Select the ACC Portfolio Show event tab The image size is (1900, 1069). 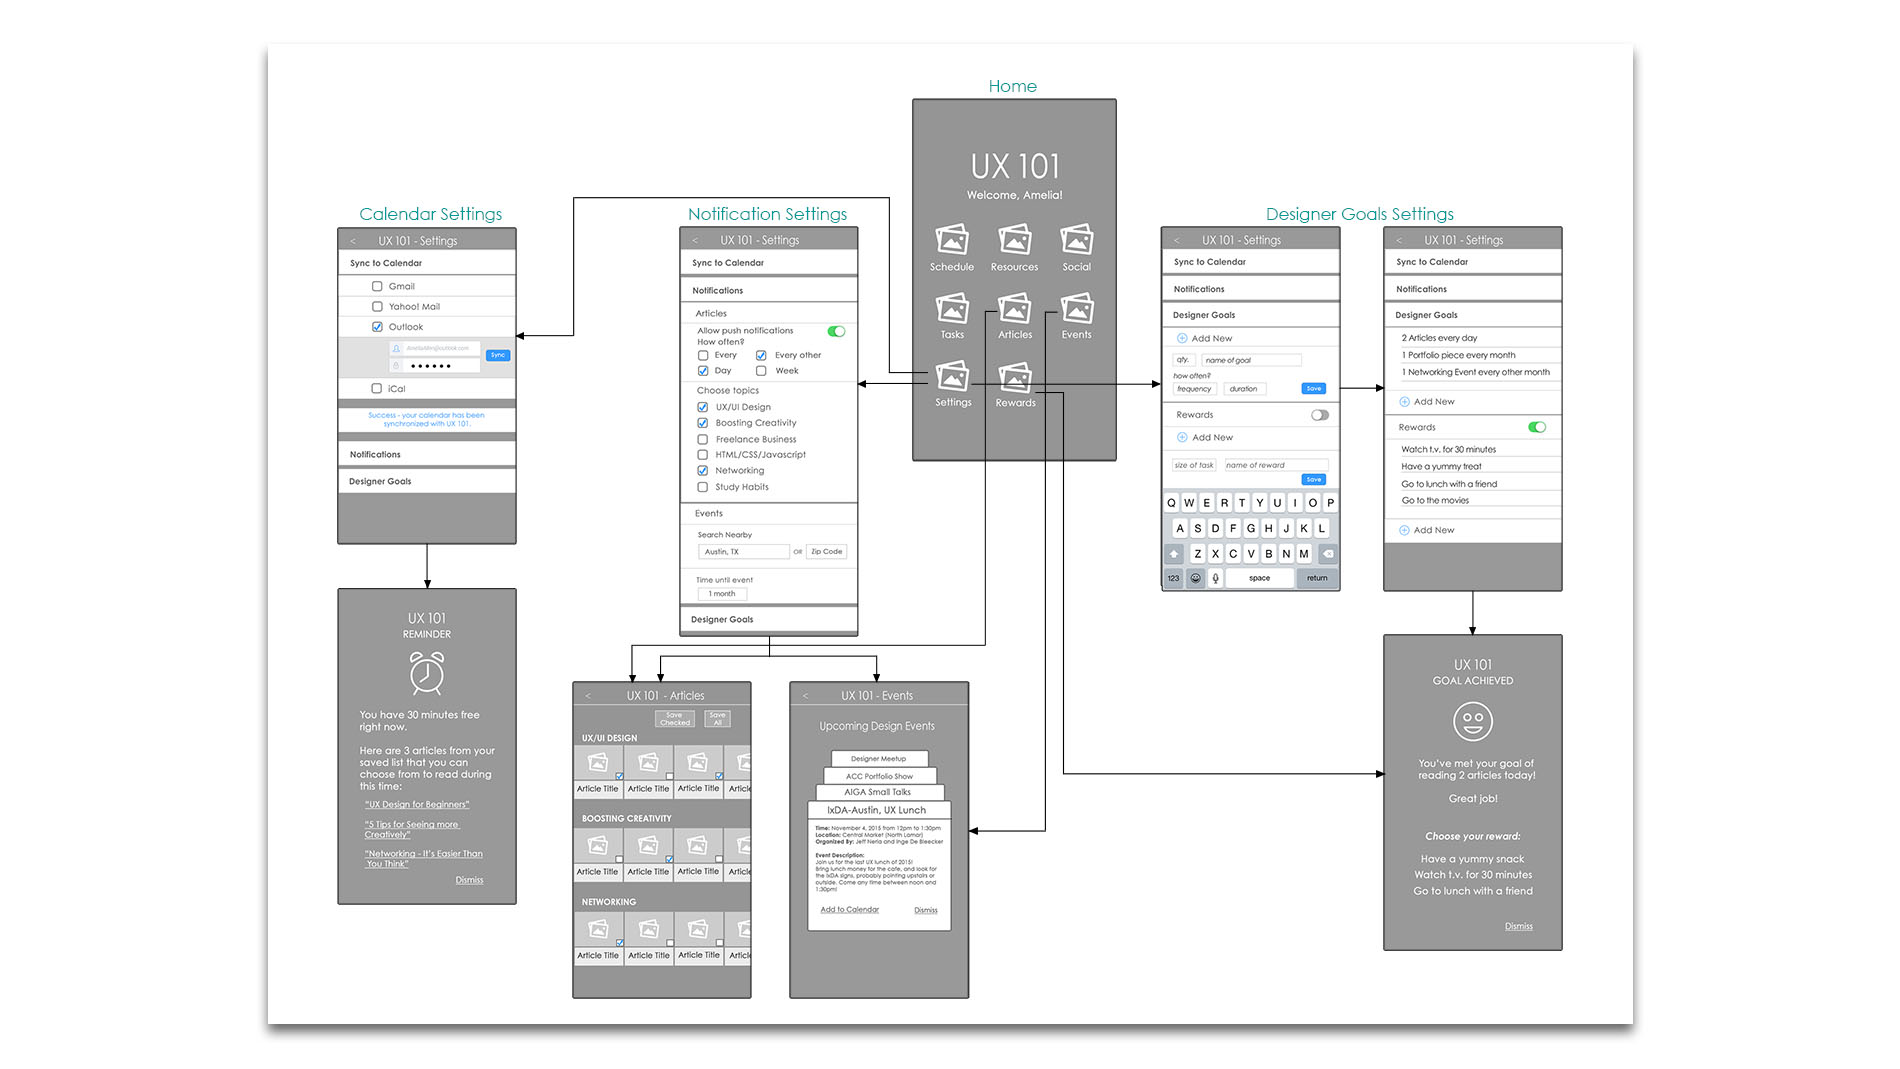pyautogui.click(x=880, y=776)
